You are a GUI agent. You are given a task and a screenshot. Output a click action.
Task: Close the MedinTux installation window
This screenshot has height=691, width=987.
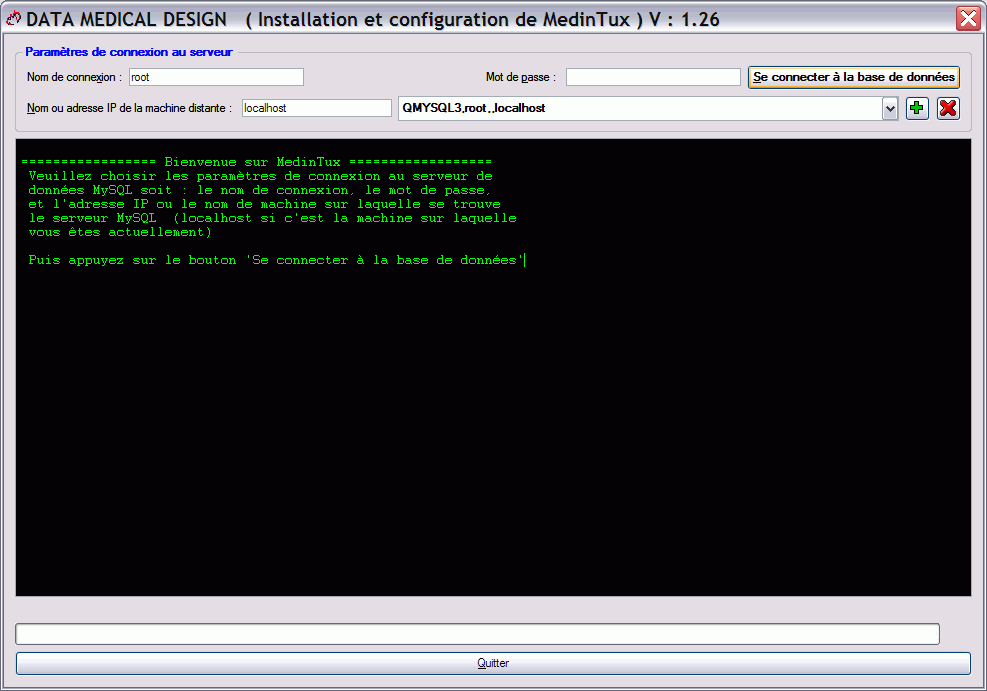(968, 18)
